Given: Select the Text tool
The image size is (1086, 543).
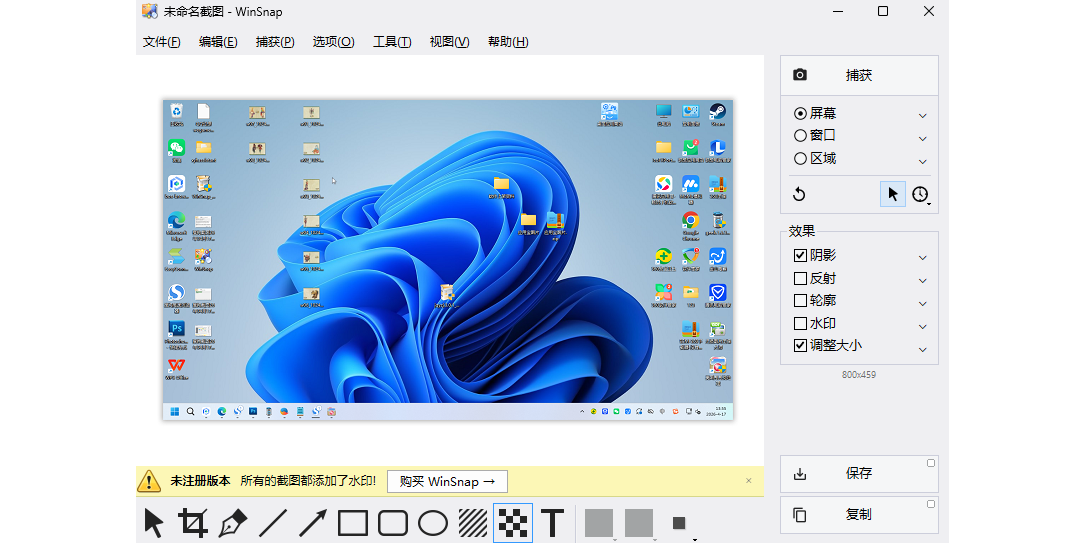Looking at the screenshot, I should point(553,523).
